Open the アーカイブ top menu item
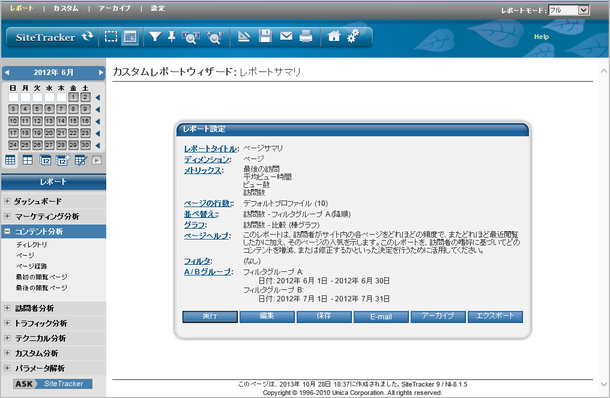 114,8
